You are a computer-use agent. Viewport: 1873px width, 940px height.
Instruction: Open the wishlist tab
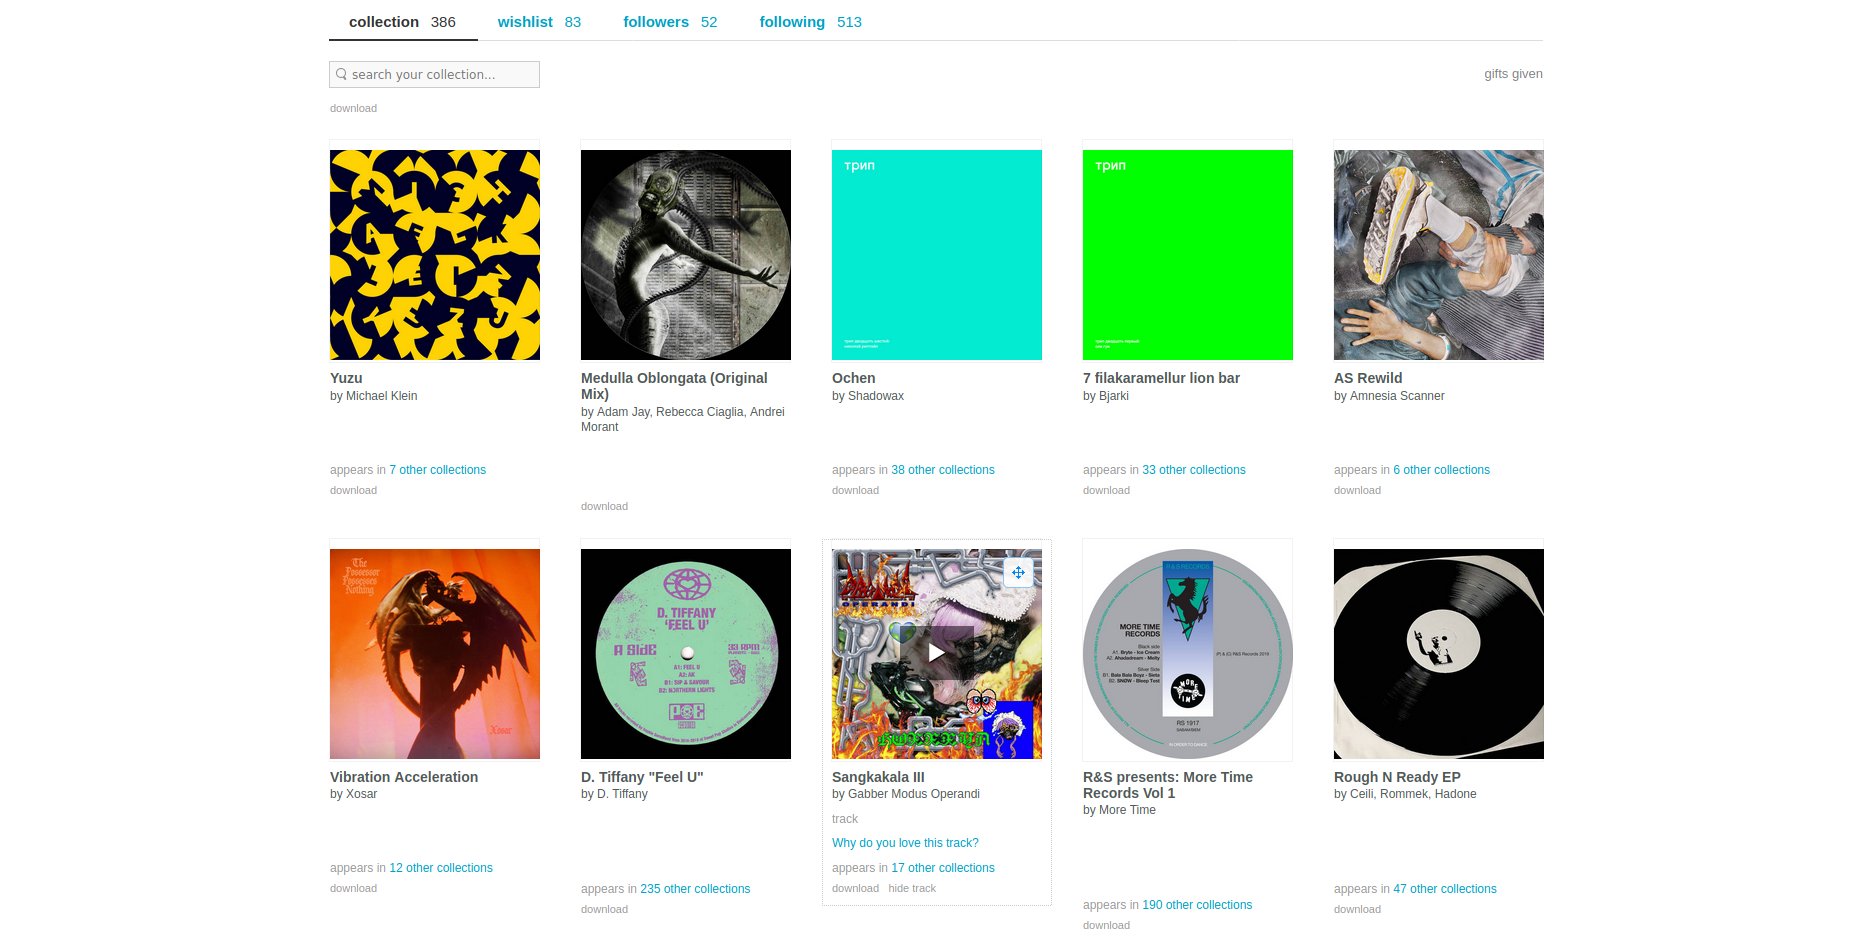(x=539, y=22)
